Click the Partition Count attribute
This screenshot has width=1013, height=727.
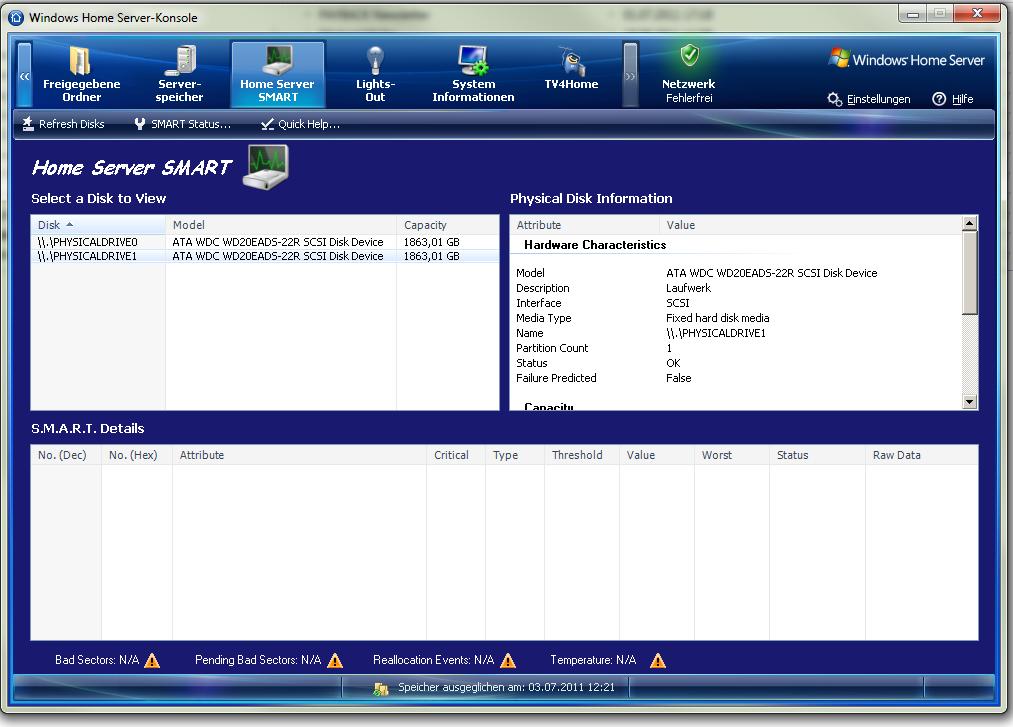pos(552,348)
